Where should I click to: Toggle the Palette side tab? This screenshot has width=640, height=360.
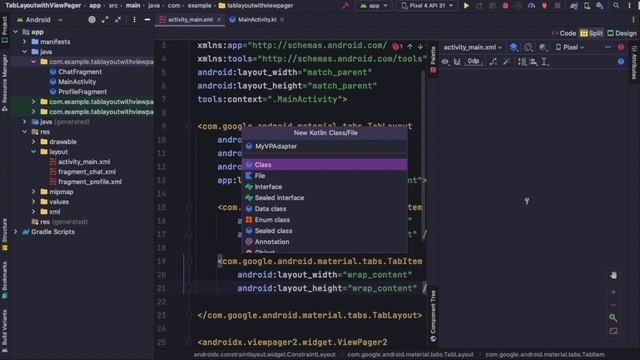point(433,60)
